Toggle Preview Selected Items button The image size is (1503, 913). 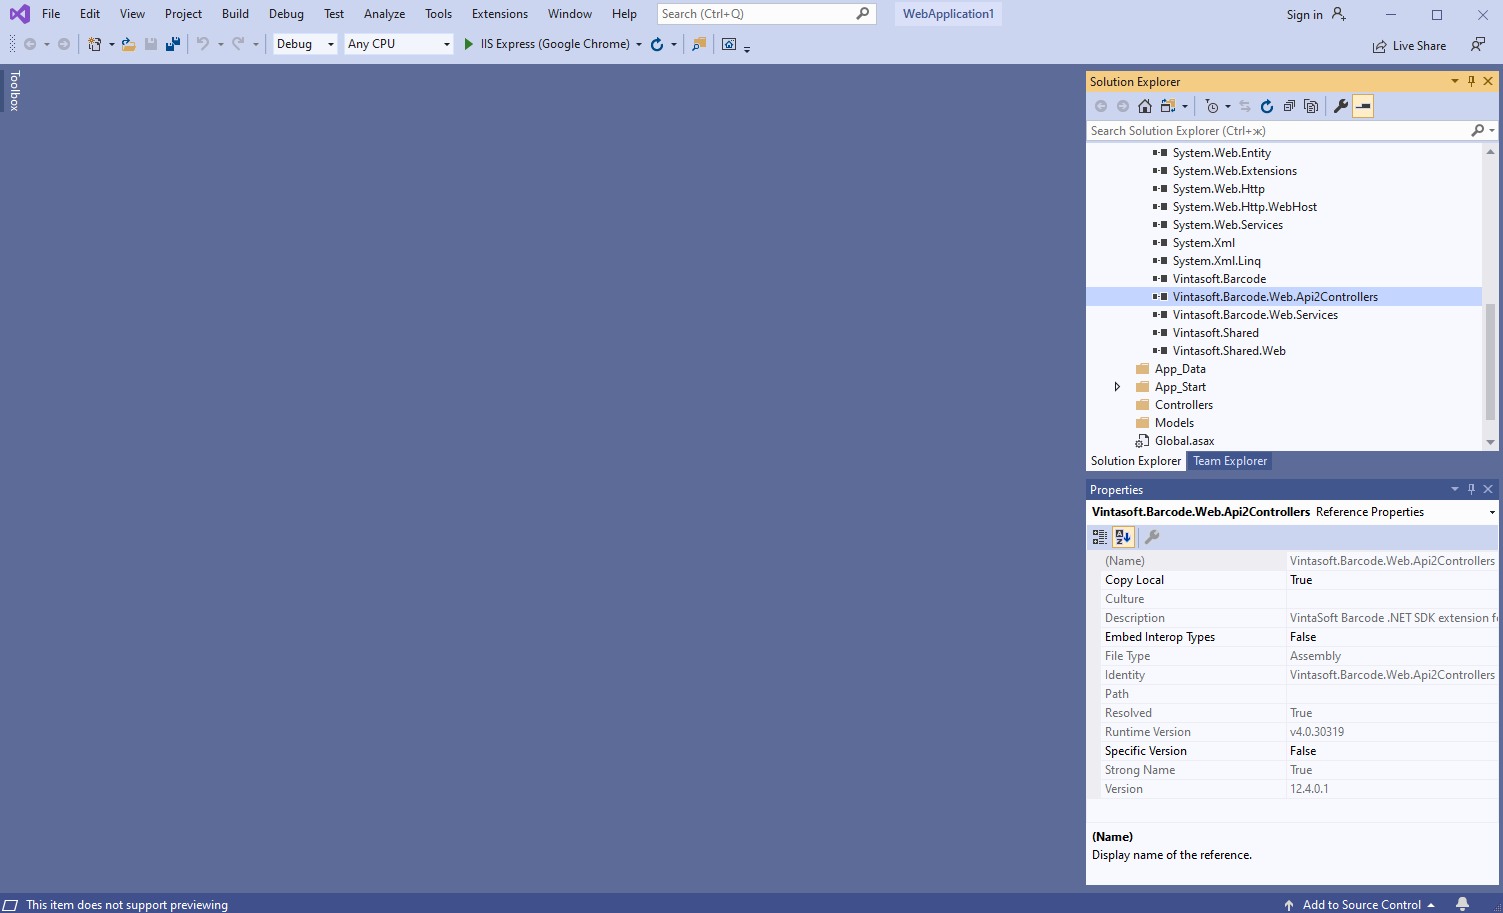coord(1363,106)
